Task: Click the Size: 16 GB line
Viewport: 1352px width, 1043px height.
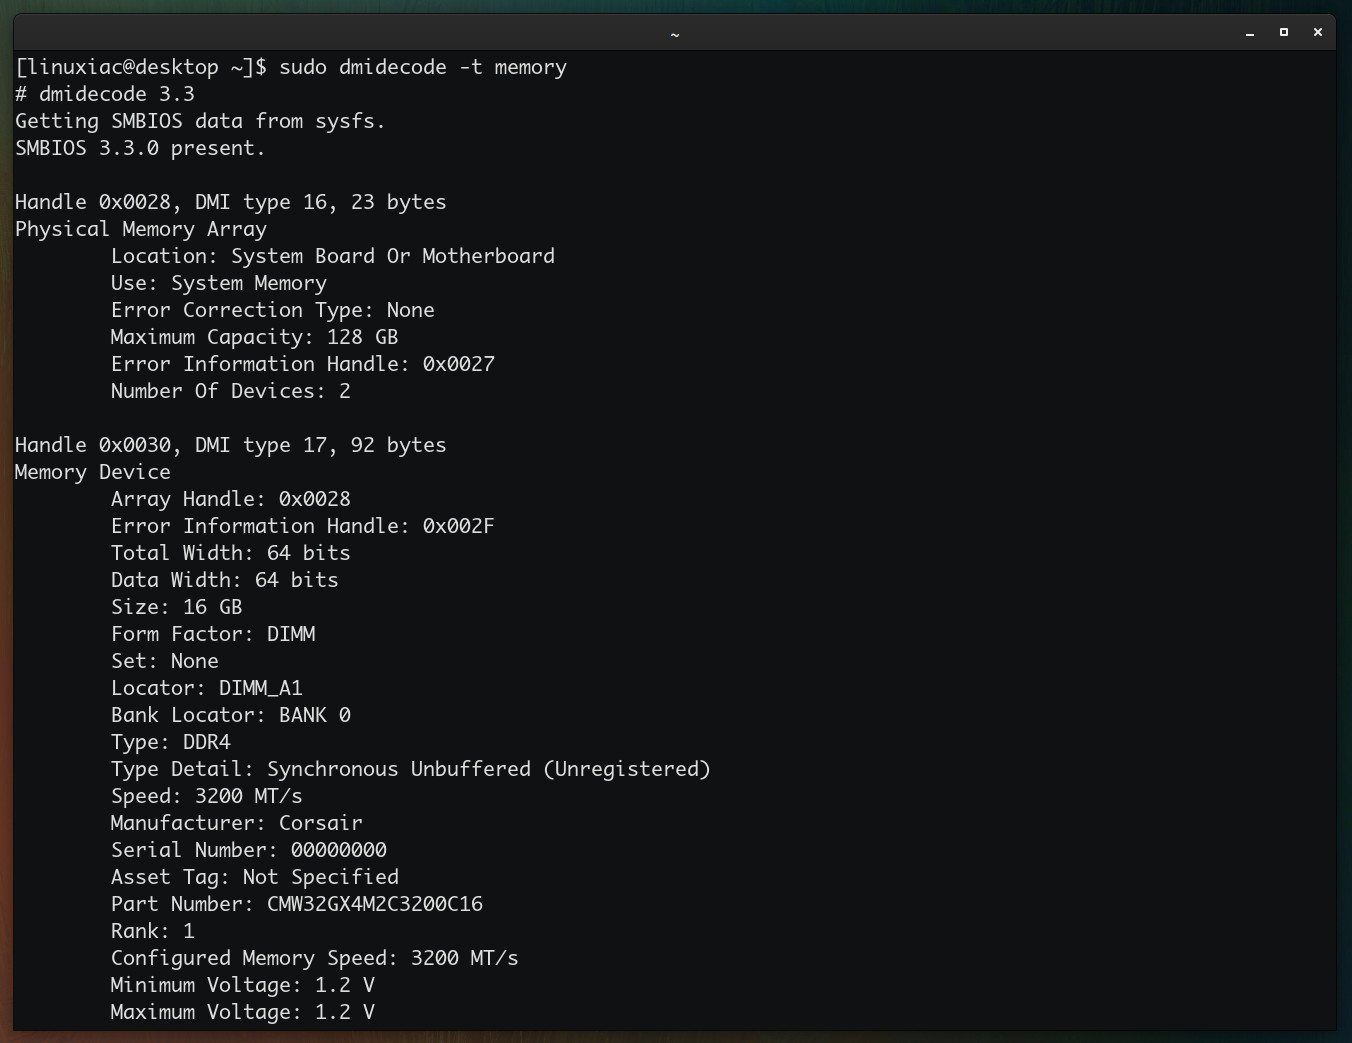Action: tap(176, 607)
